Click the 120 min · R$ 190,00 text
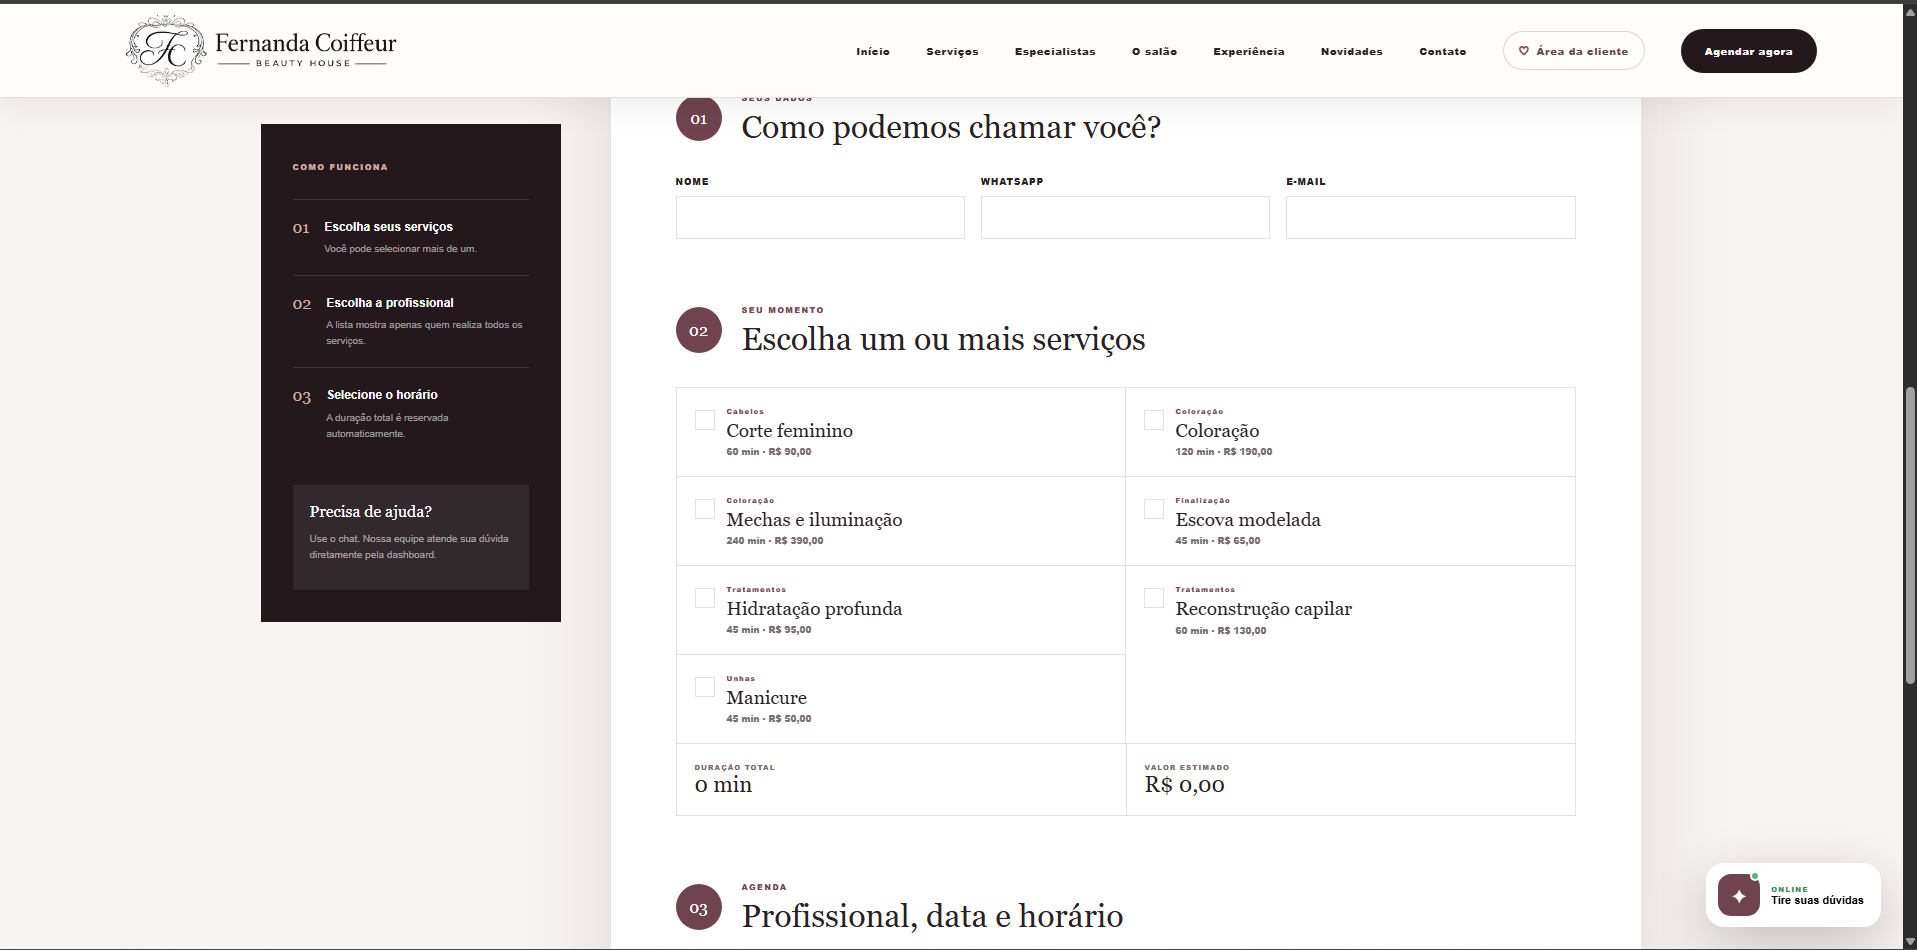1917x950 pixels. pyautogui.click(x=1224, y=452)
